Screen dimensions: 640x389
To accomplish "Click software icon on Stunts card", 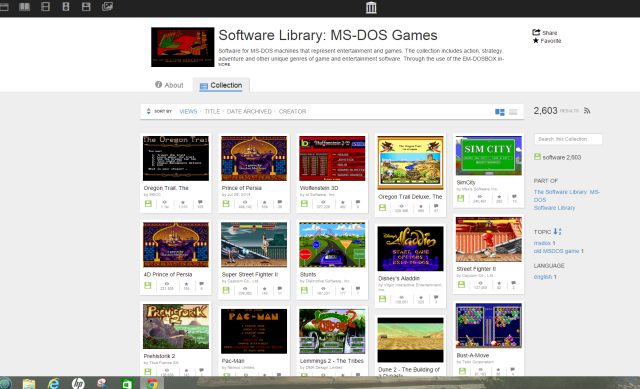I will pos(304,290).
